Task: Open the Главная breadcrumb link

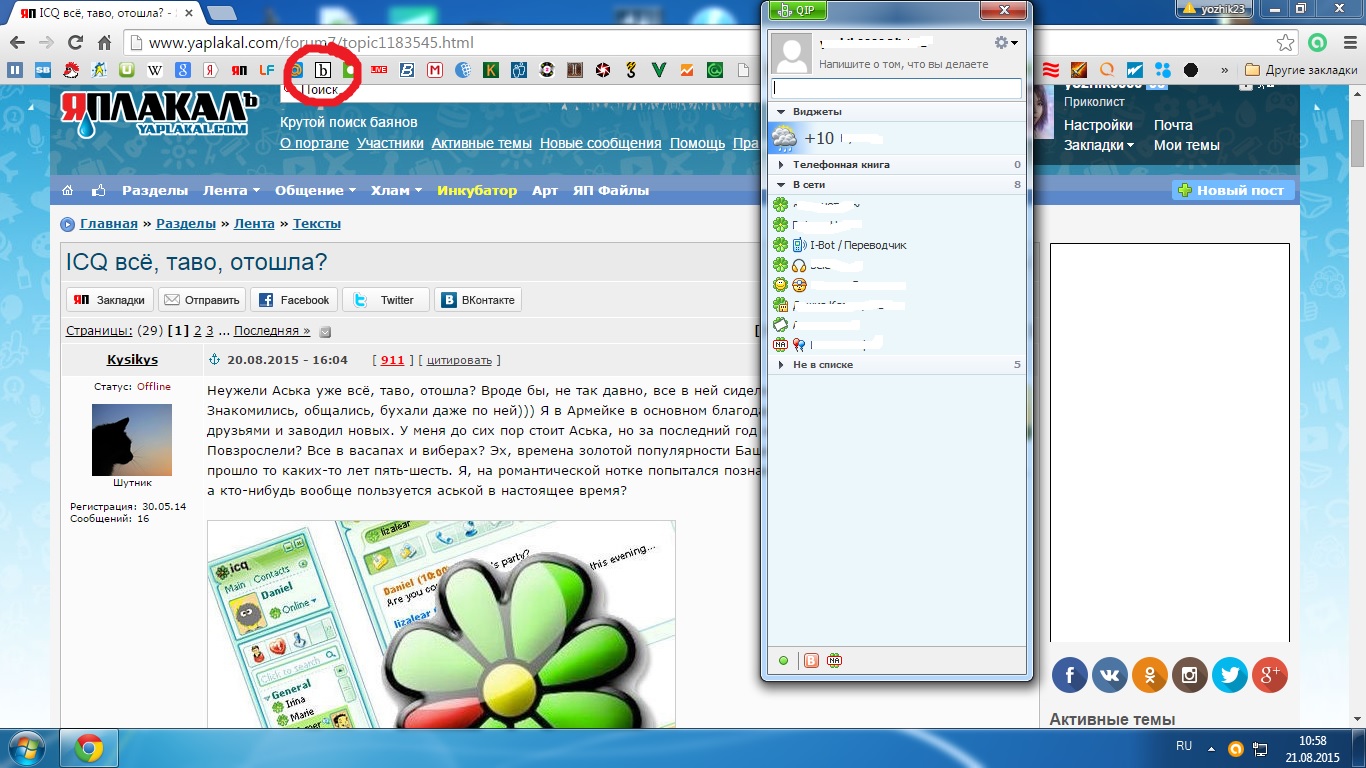Action: pos(109,224)
